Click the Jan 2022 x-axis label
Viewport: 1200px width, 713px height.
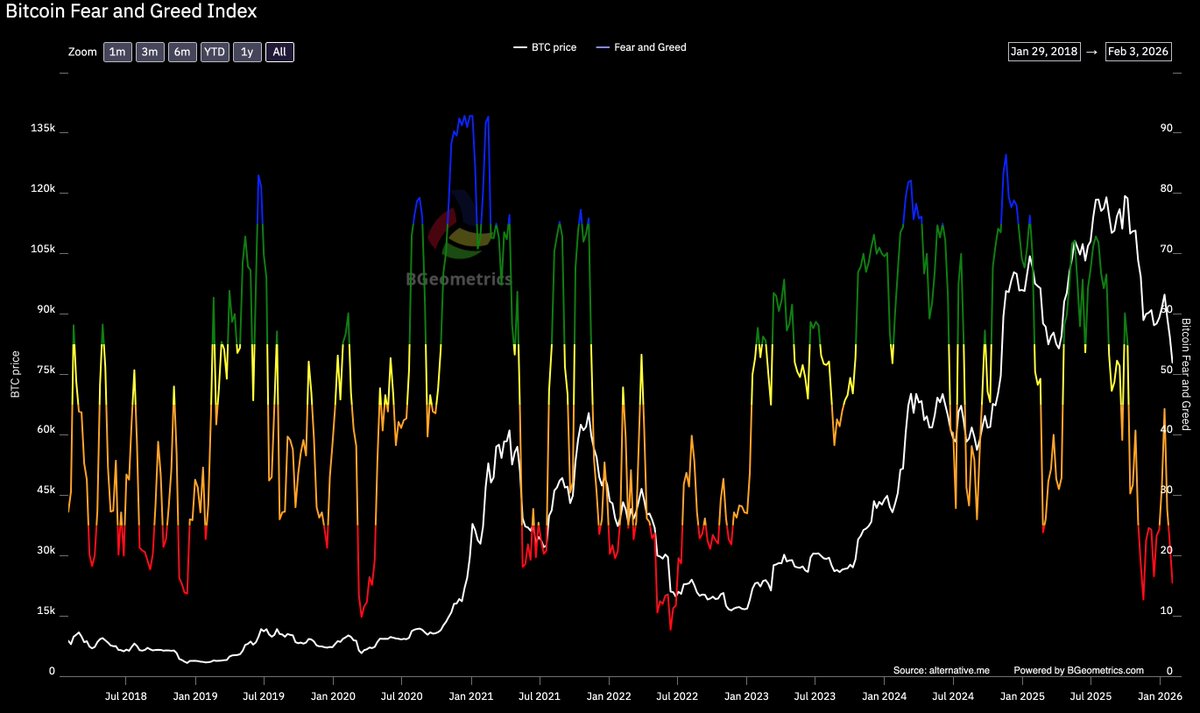609,694
